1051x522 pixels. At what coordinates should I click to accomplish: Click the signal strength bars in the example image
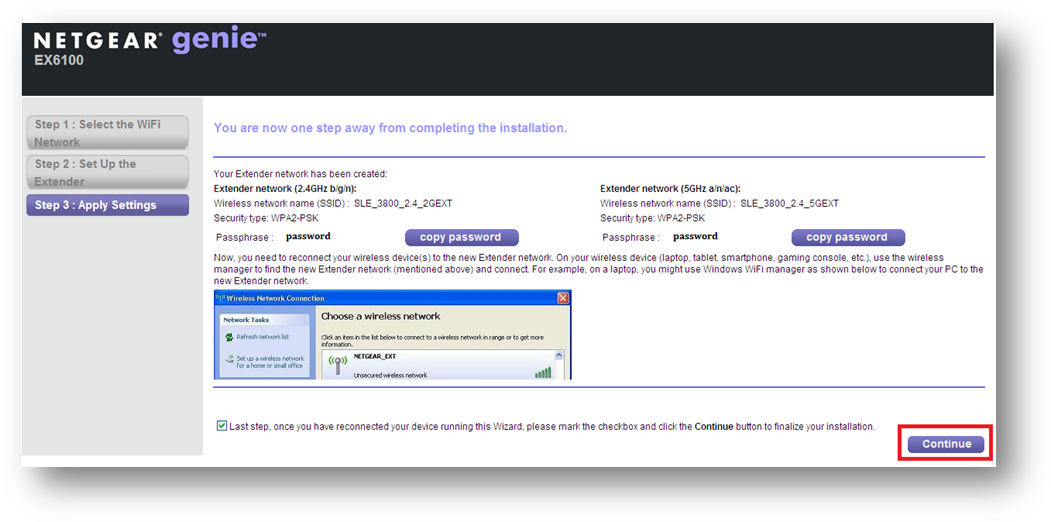pos(543,372)
